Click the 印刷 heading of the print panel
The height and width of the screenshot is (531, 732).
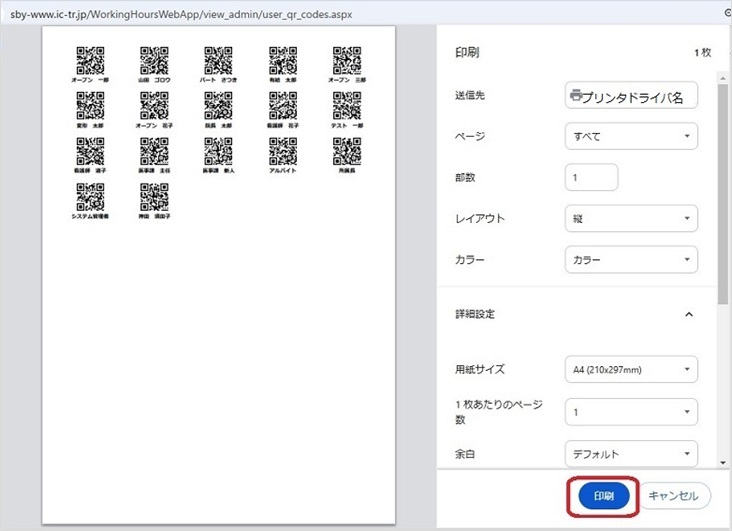point(467,52)
